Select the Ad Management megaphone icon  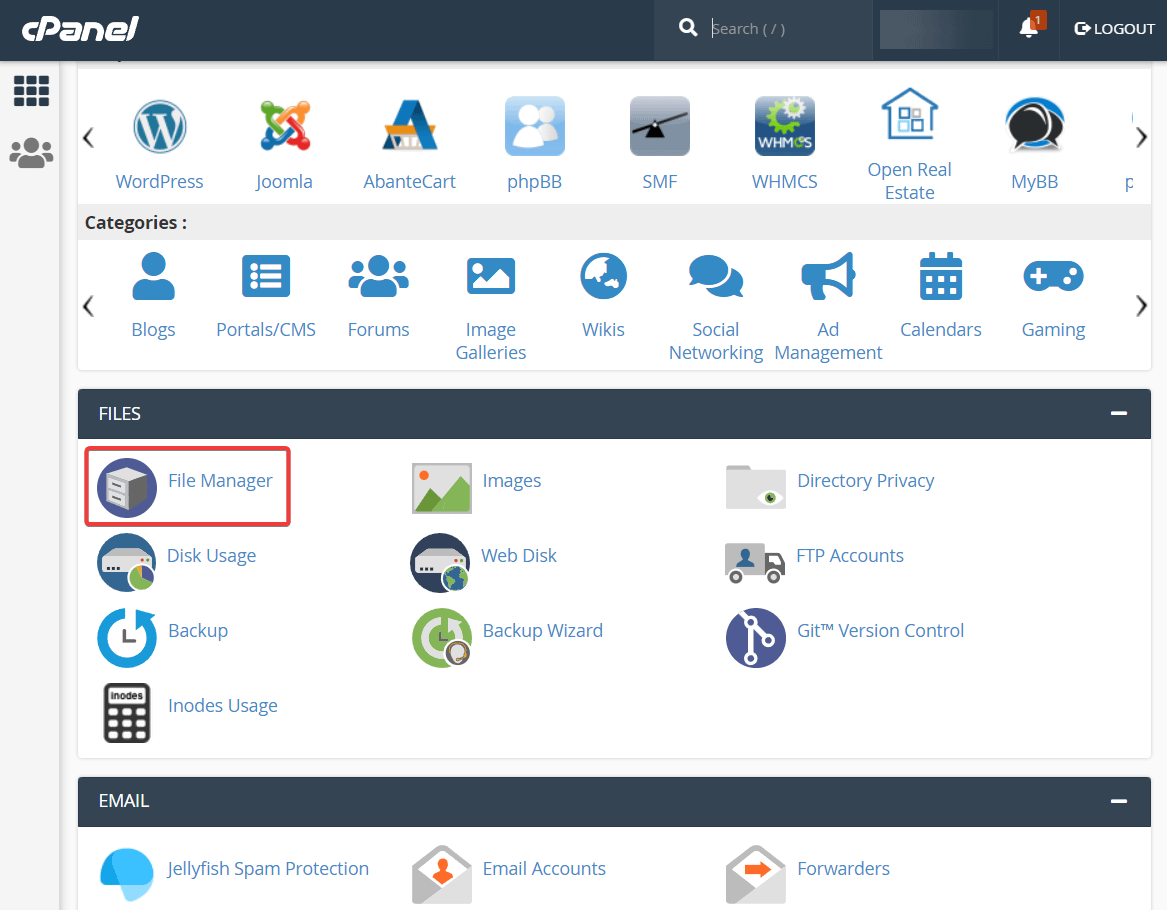click(828, 276)
